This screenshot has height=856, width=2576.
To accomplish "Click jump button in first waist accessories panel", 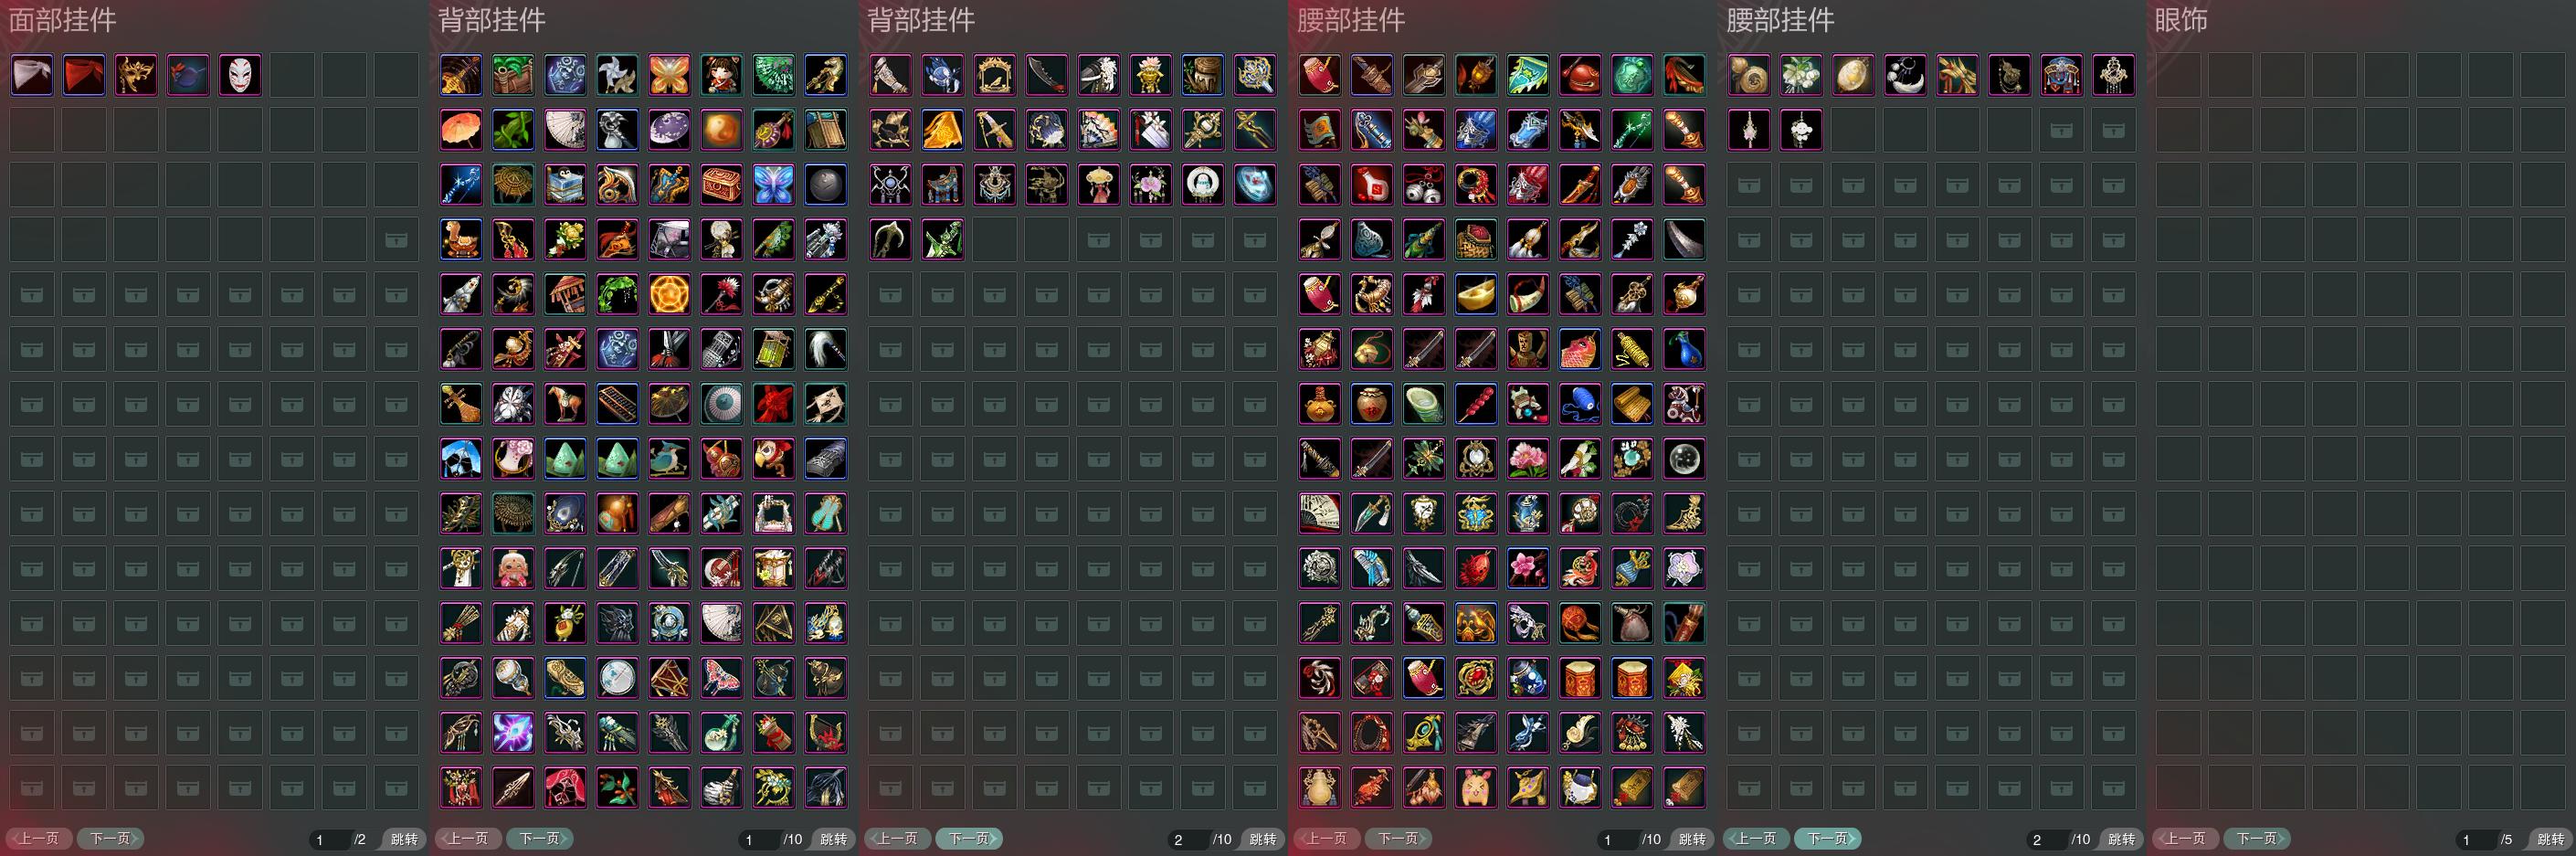I will [x=1692, y=839].
